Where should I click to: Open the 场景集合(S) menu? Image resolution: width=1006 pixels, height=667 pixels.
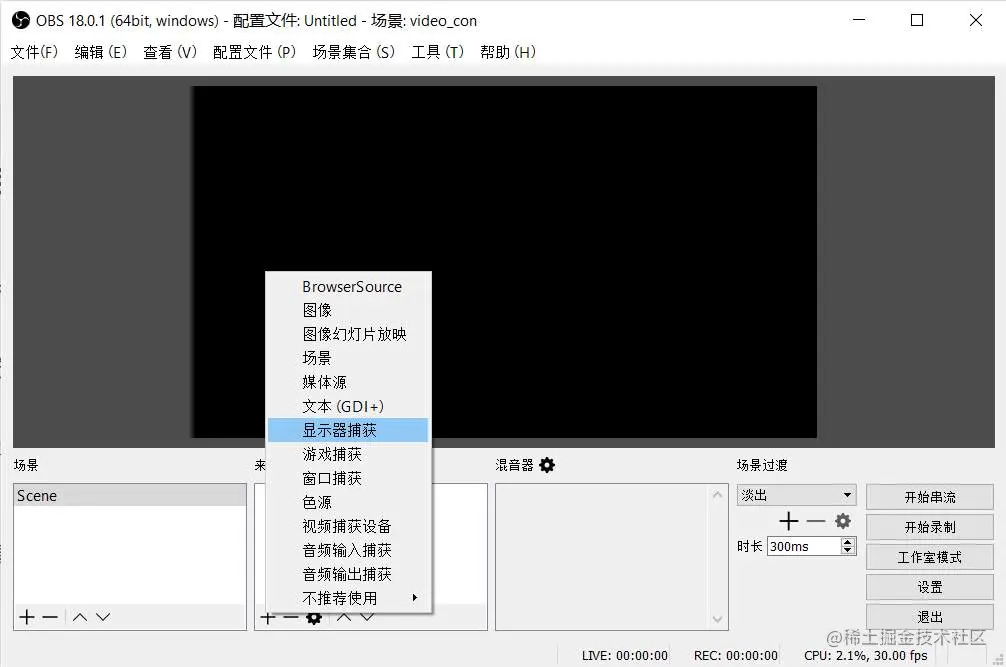354,52
